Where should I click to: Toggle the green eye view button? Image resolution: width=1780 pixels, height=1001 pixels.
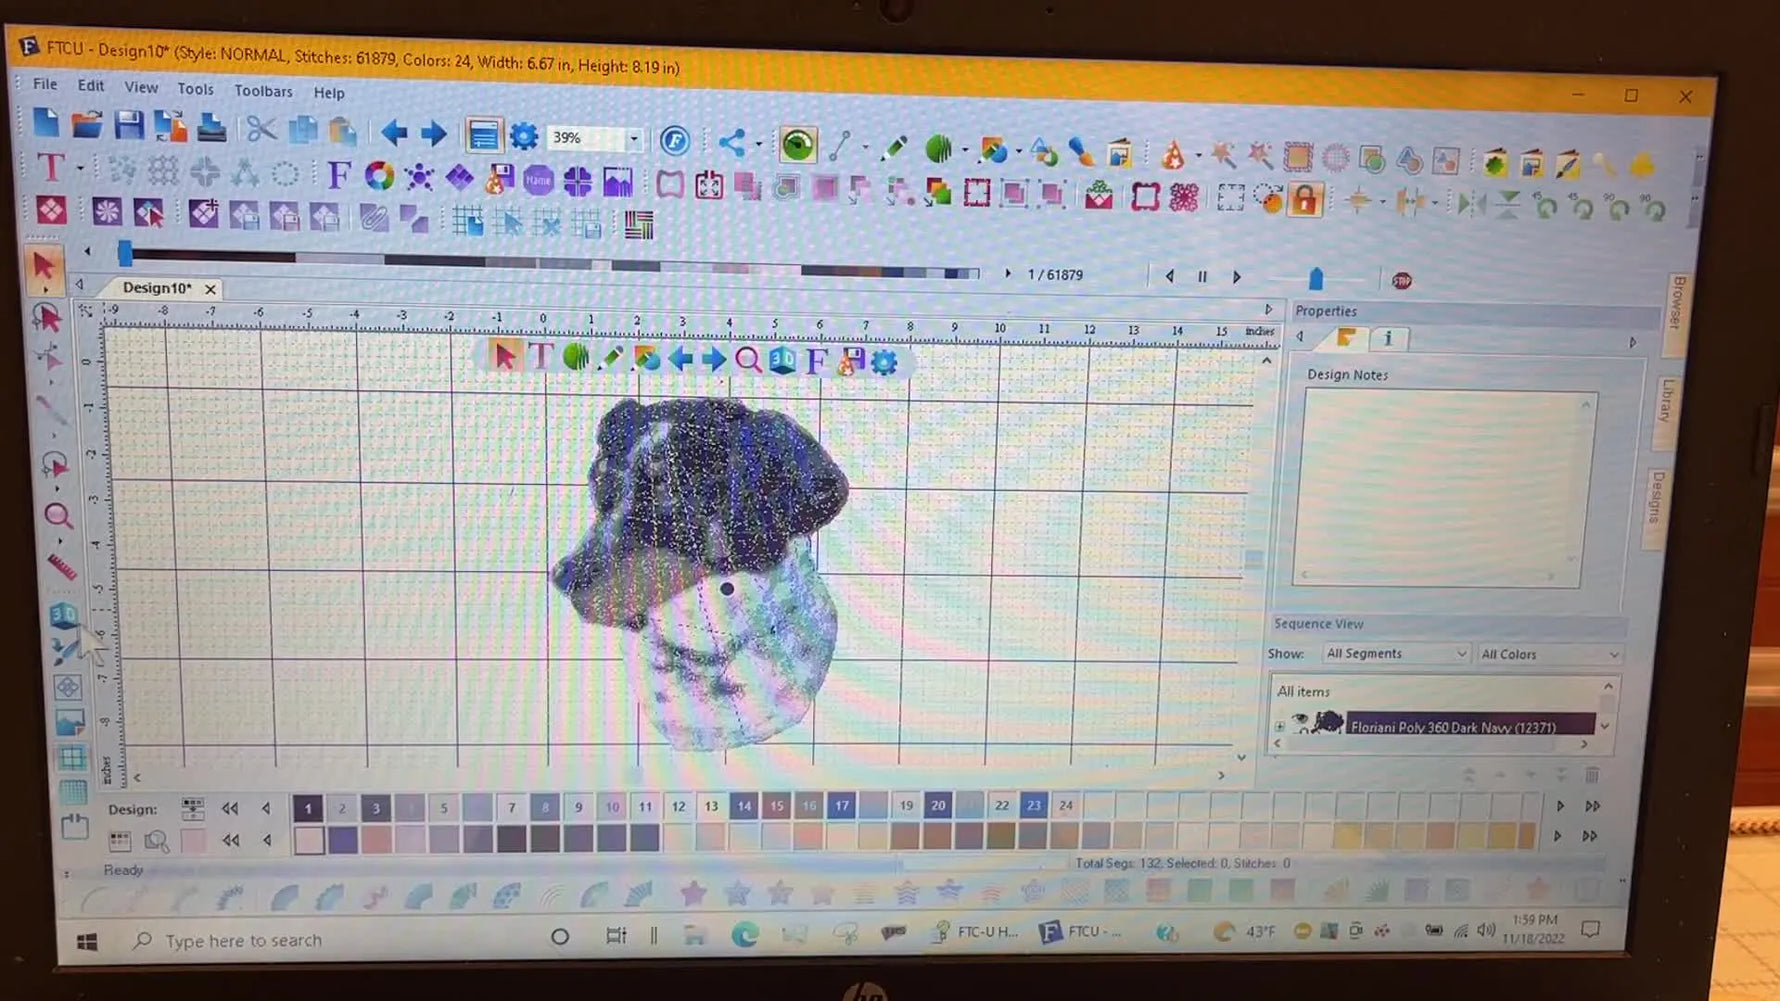tap(798, 145)
